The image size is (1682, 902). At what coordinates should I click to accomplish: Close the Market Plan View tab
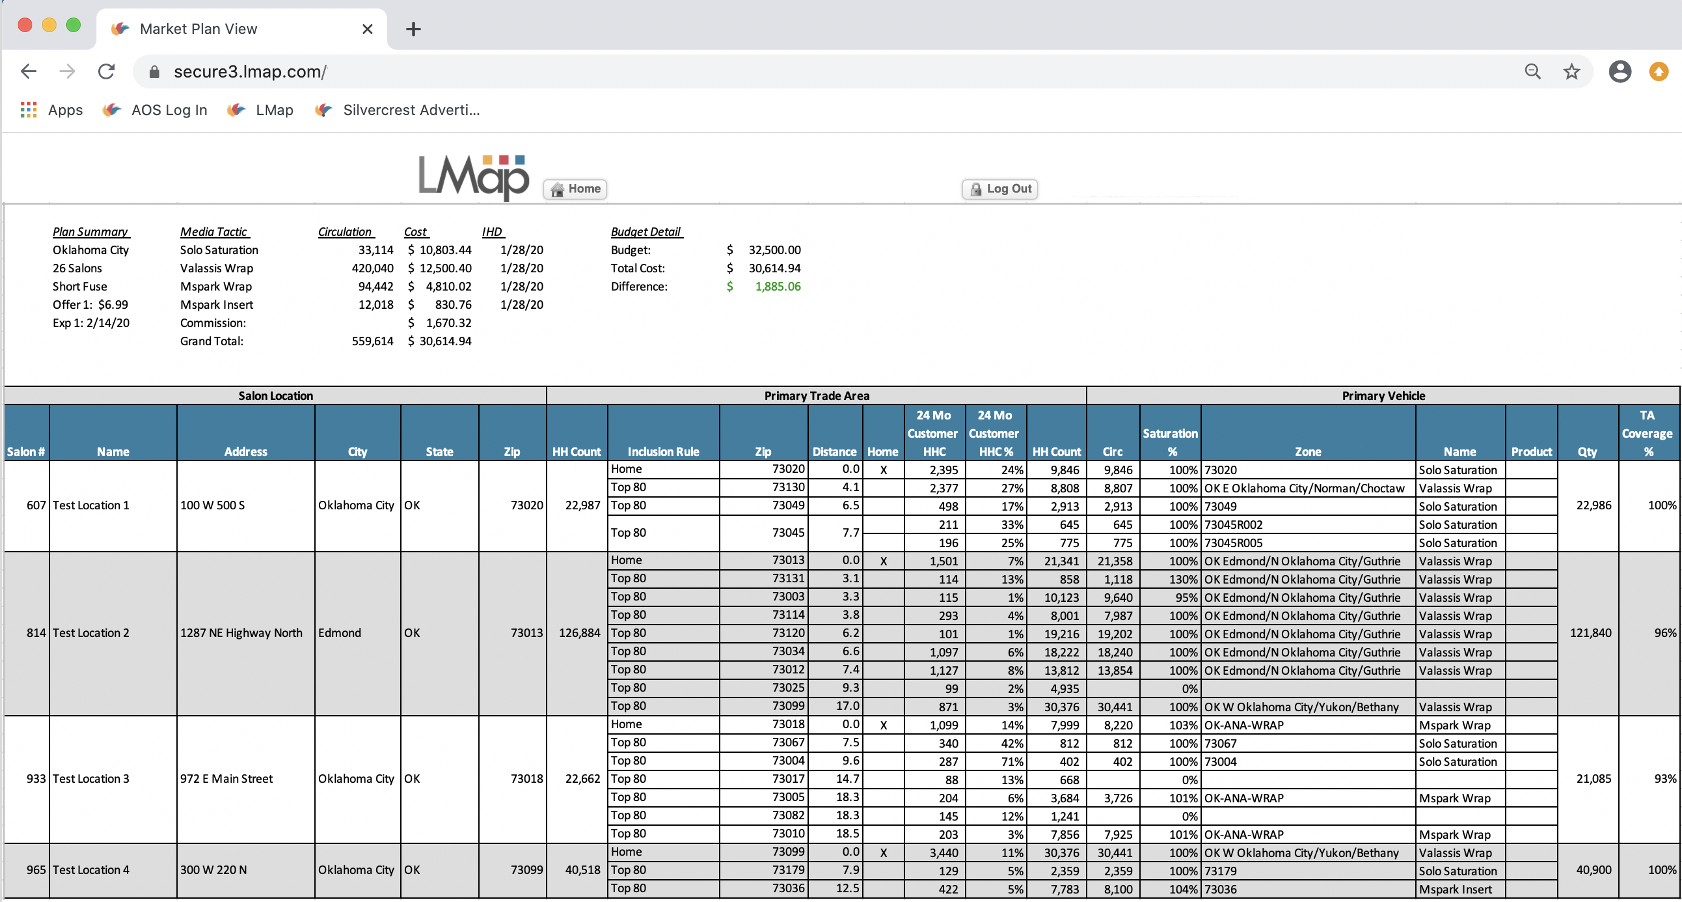coord(367,29)
